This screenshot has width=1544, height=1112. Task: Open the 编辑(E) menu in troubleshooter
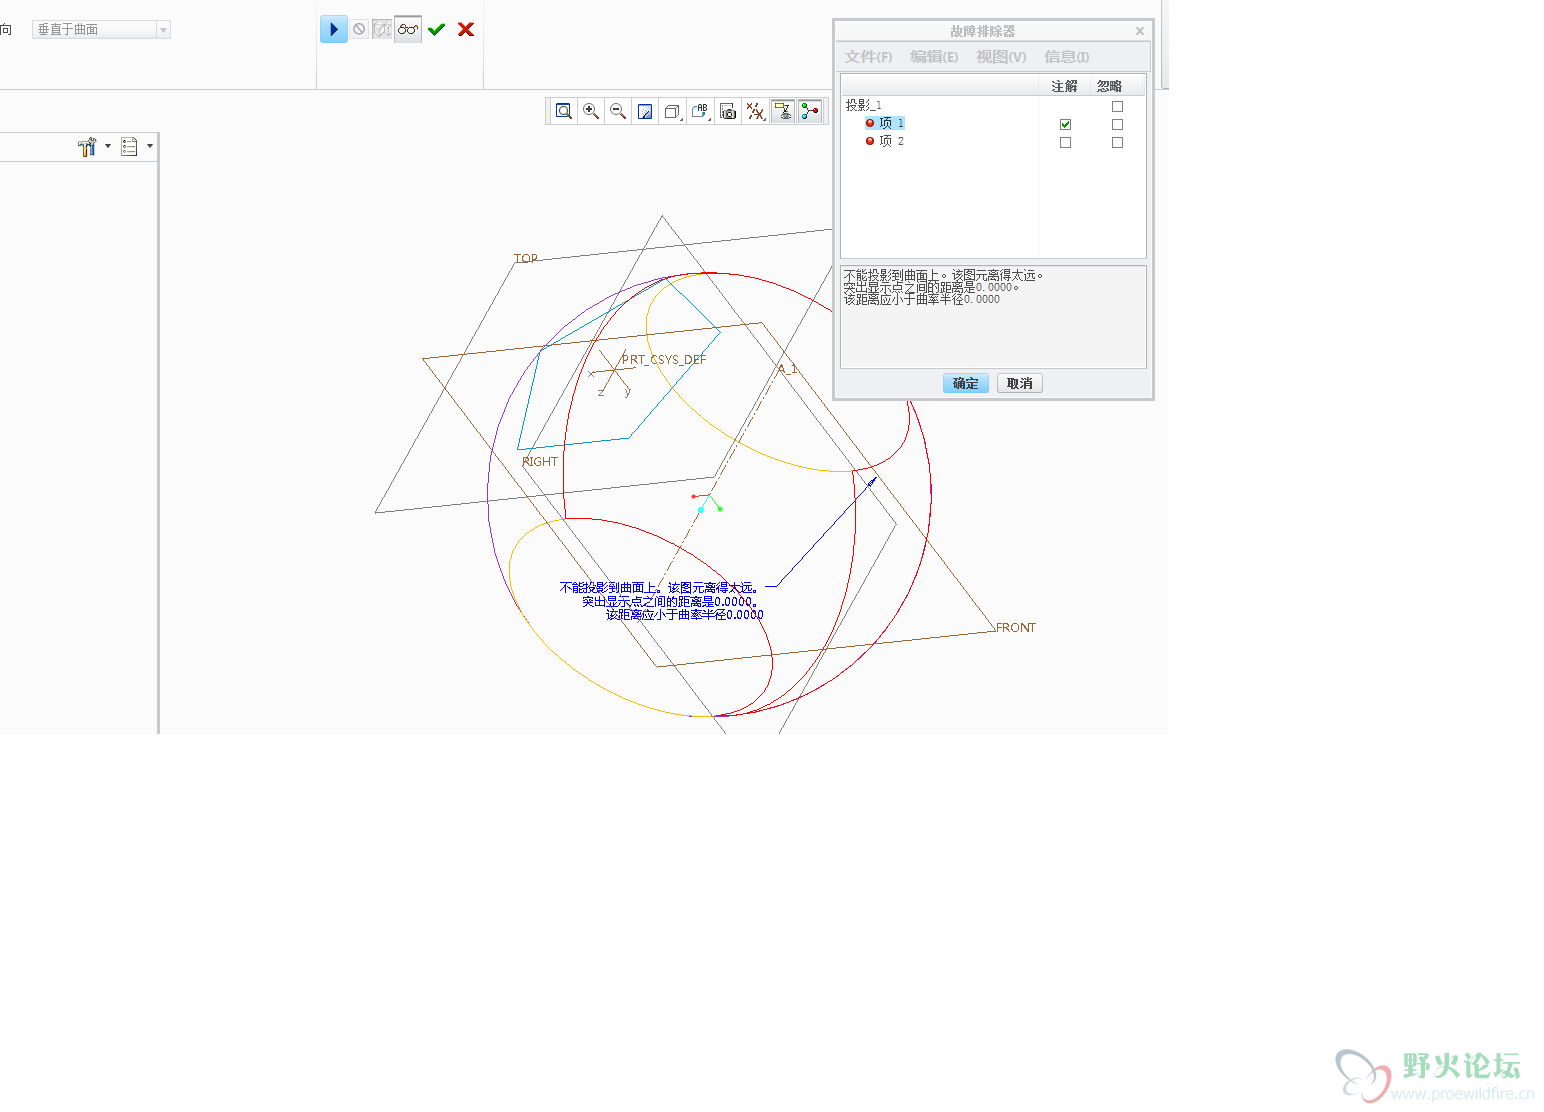click(x=934, y=57)
